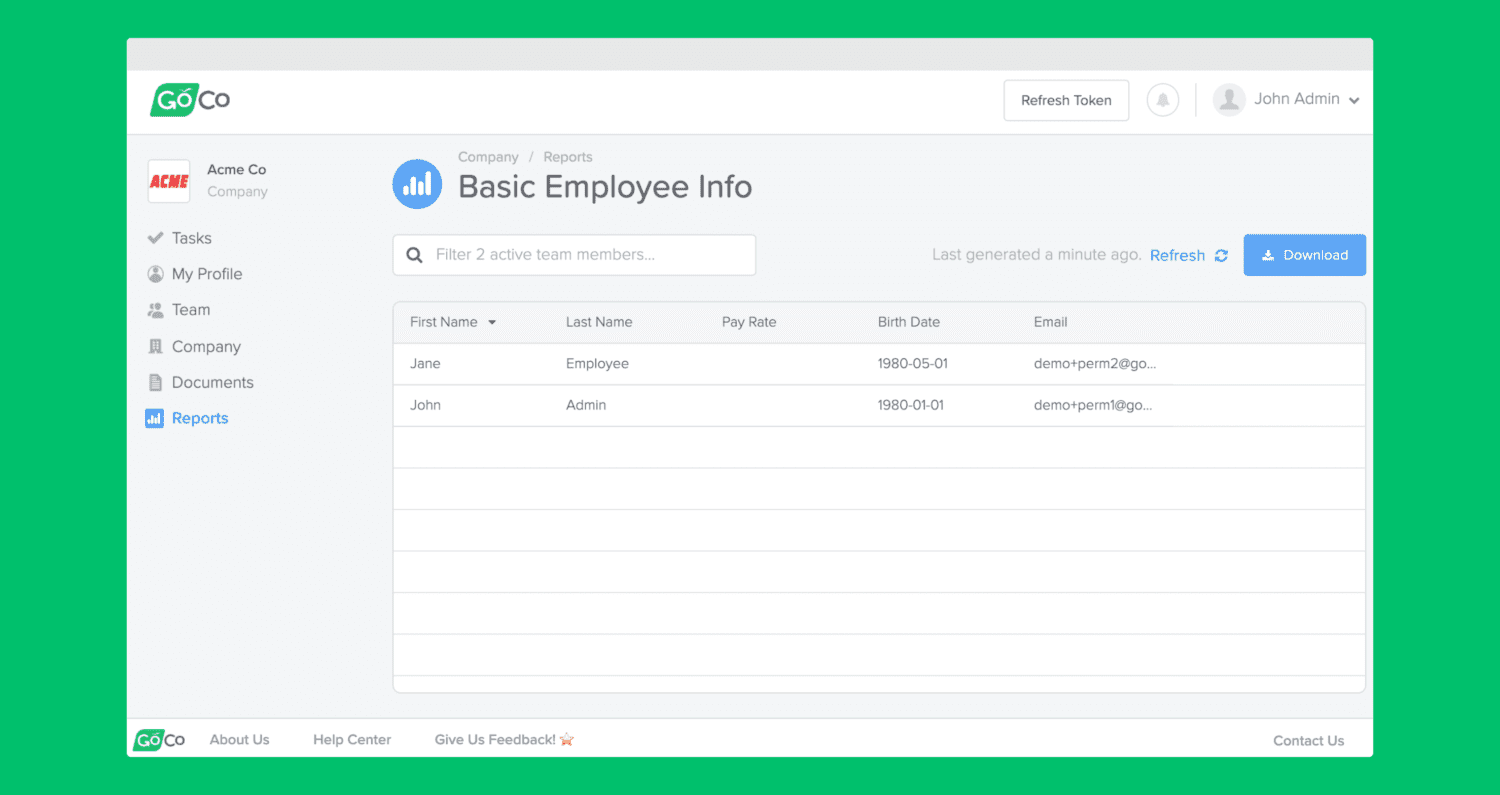The height and width of the screenshot is (795, 1500).
Task: Click the refresh arrows icon next to Refresh
Action: tap(1220, 255)
